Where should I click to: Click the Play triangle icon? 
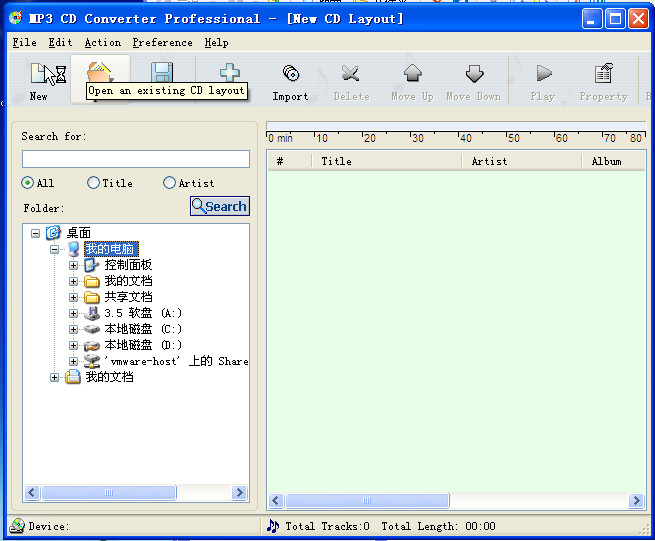coord(543,74)
